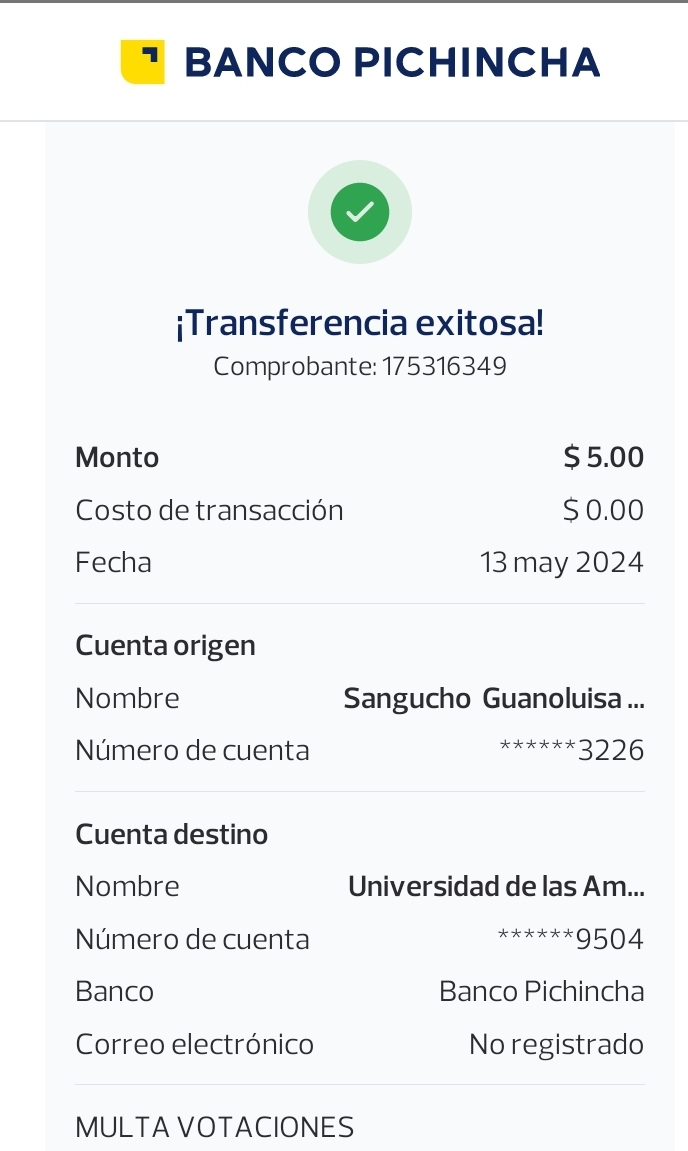
Task: Click the Cuenta origen section heading
Action: tap(166, 646)
